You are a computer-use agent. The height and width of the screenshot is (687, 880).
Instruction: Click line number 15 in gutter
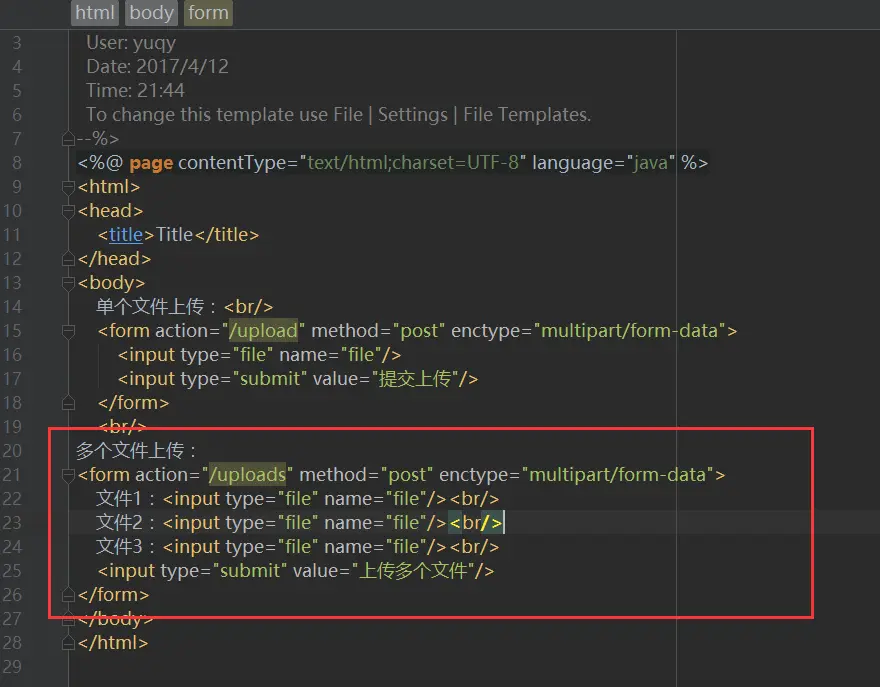pyautogui.click(x=12, y=331)
